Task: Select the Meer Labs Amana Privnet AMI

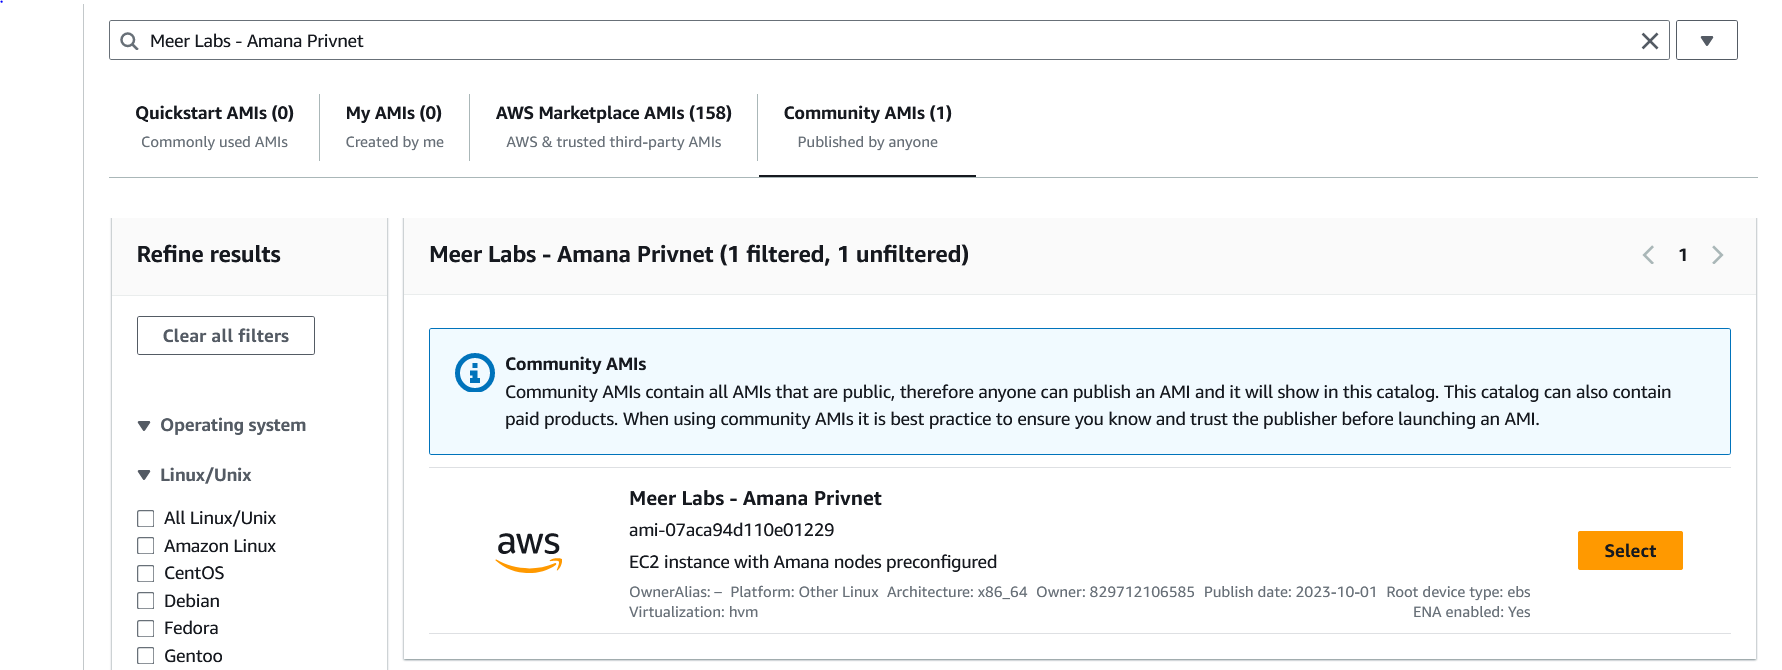Action: 1629,551
